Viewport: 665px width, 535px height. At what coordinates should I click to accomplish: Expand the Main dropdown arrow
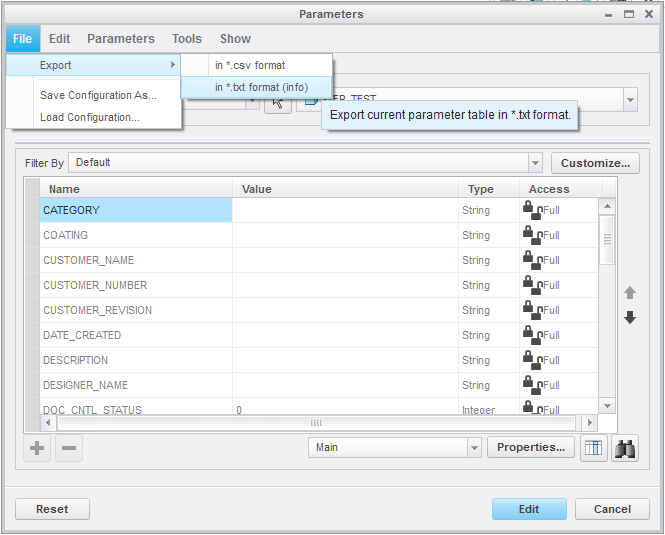click(x=474, y=448)
